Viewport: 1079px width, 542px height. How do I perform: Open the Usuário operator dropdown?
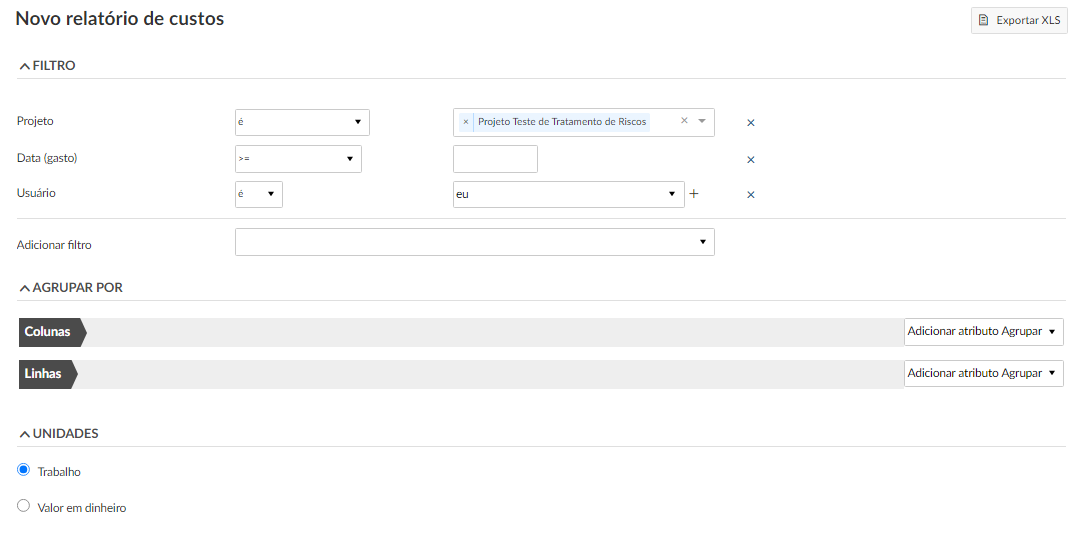tap(259, 194)
